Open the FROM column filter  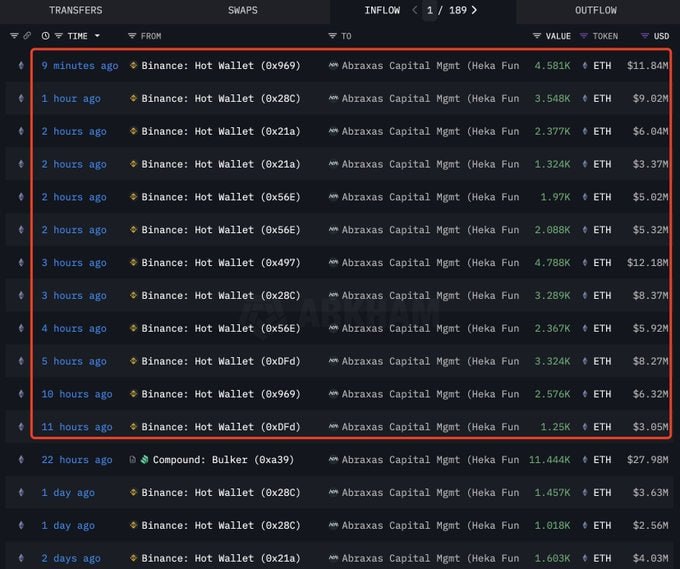(x=132, y=36)
